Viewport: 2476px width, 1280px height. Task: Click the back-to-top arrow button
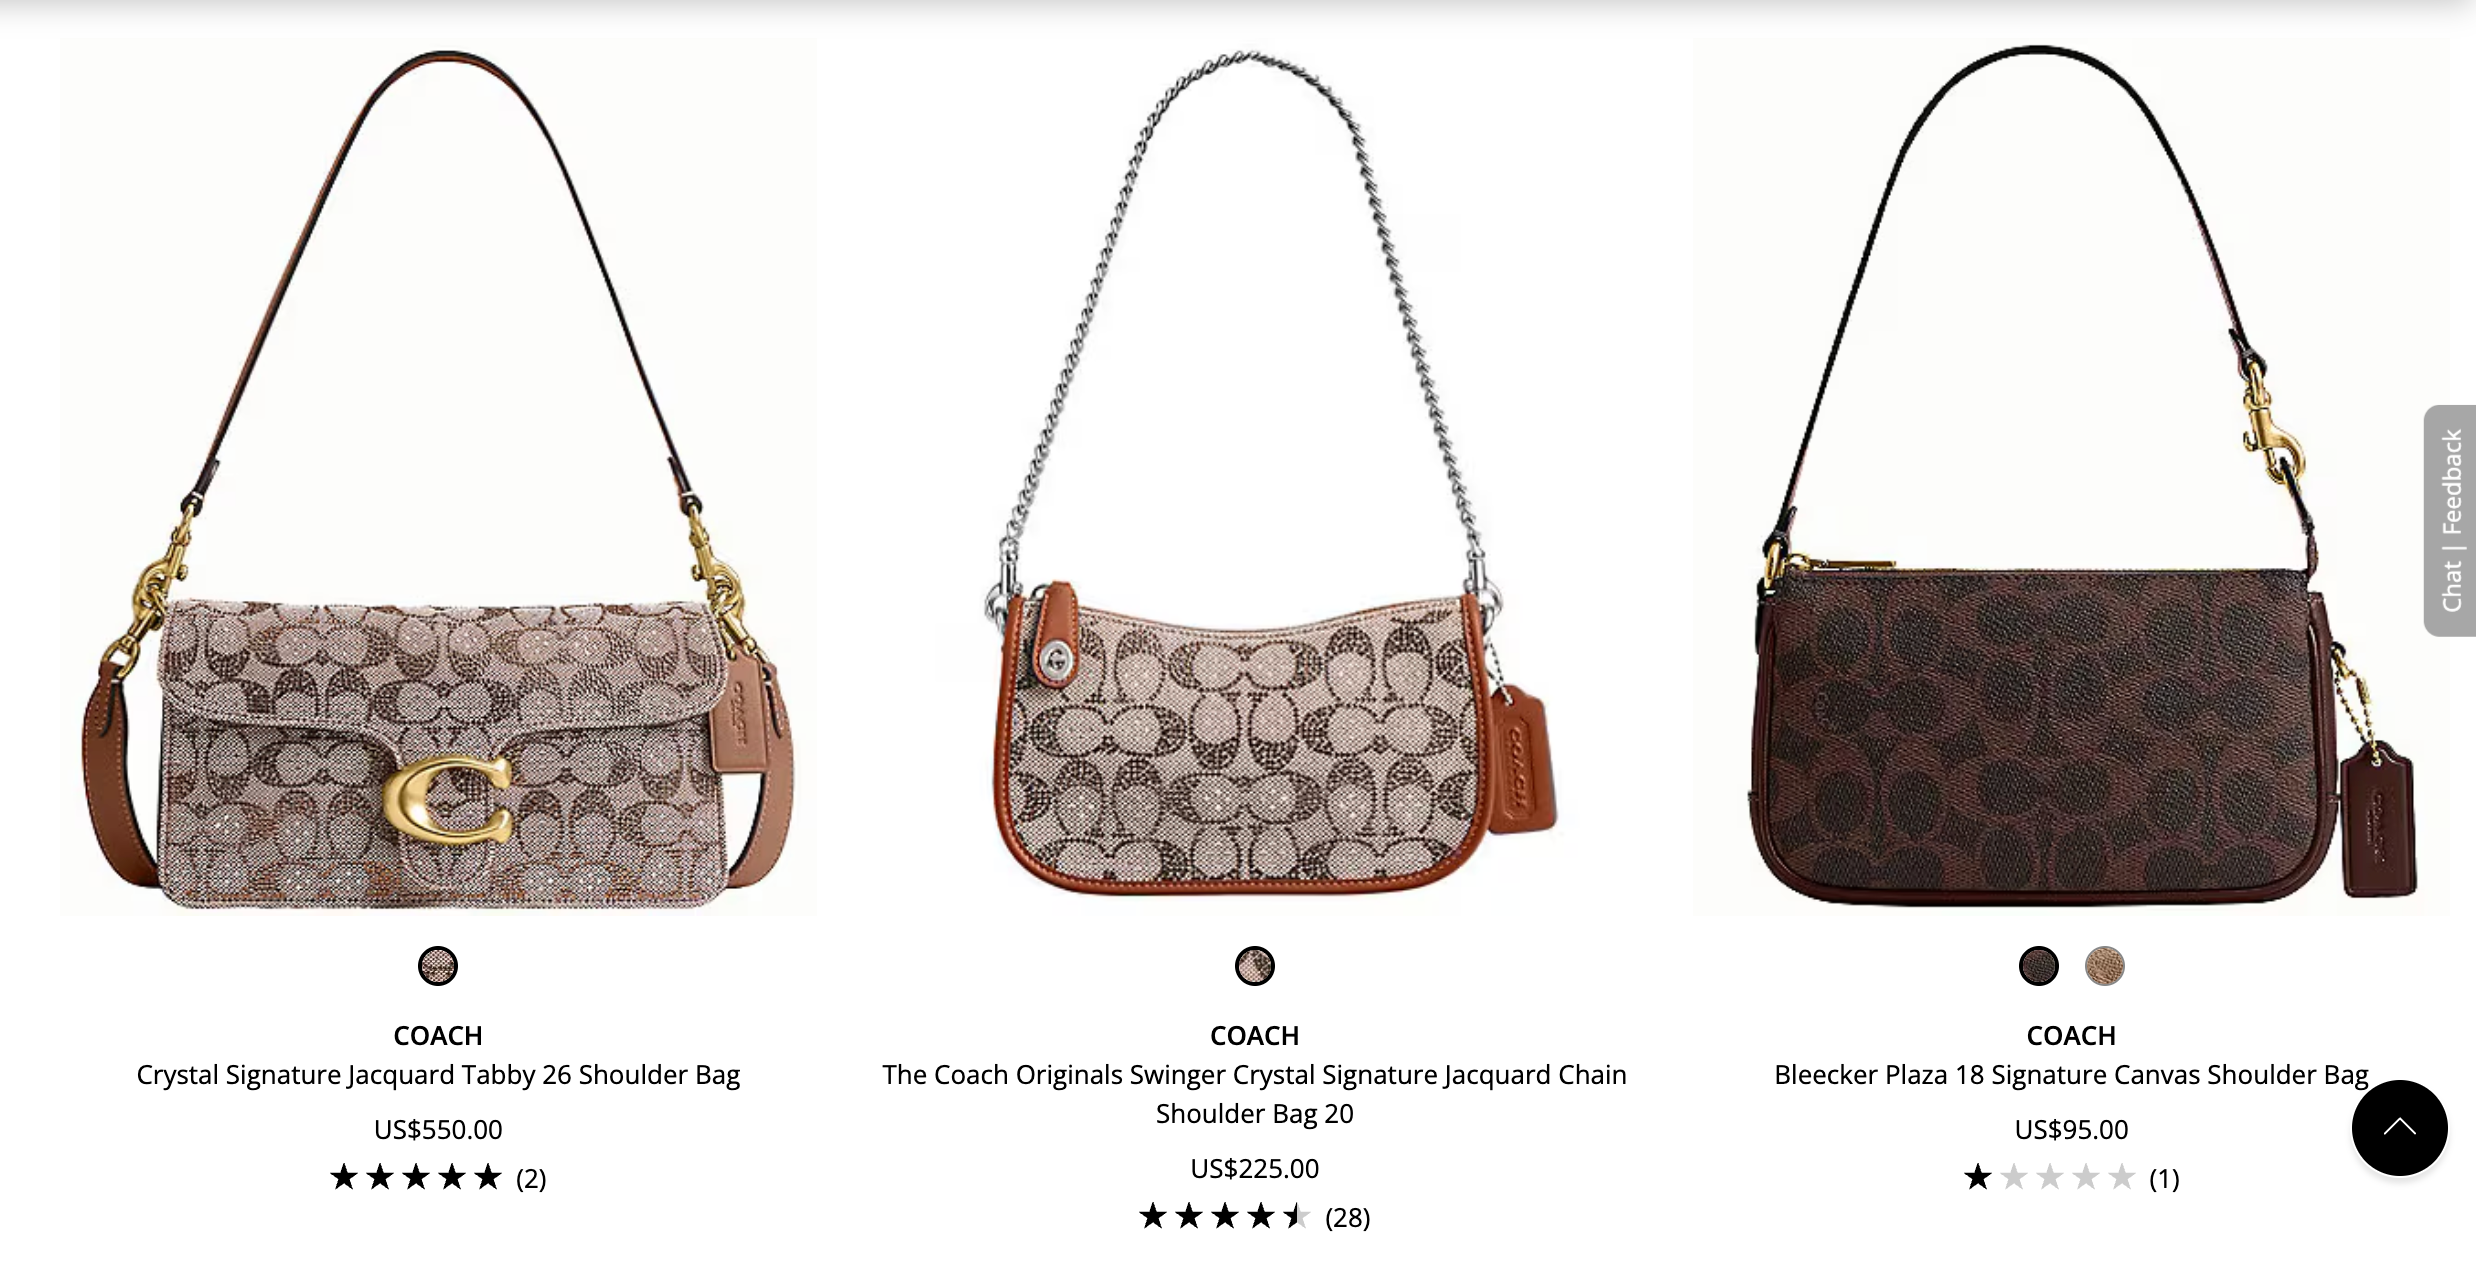(x=2399, y=1128)
